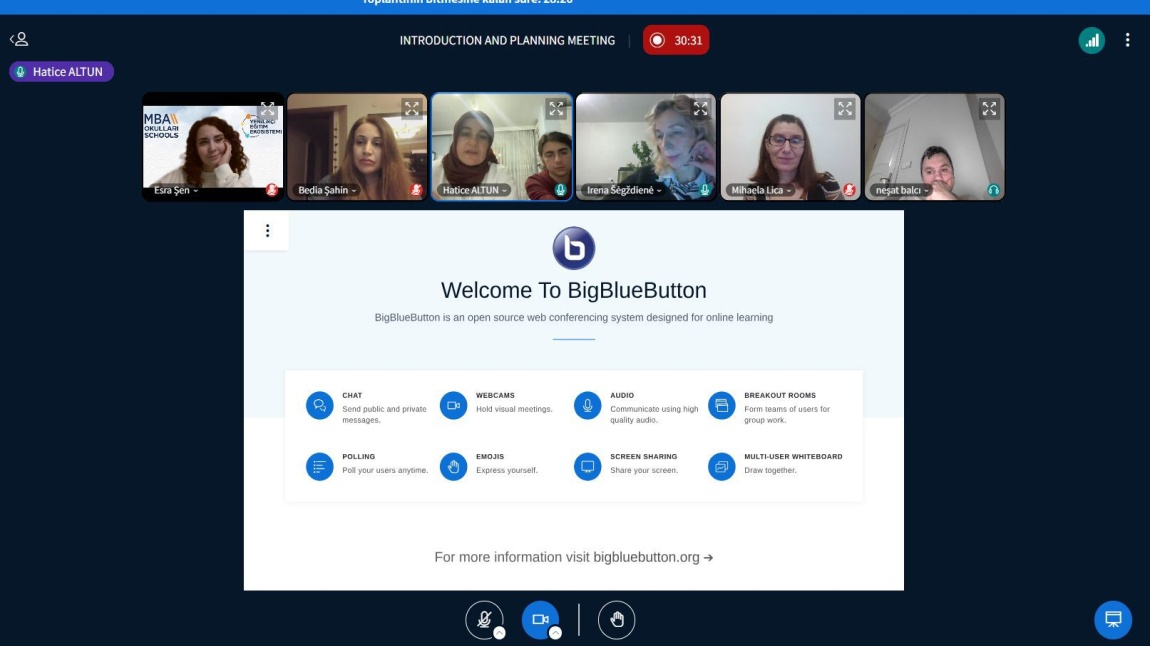This screenshot has height=646, width=1150.
Task: Click the Polling feature icon
Action: click(x=320, y=466)
